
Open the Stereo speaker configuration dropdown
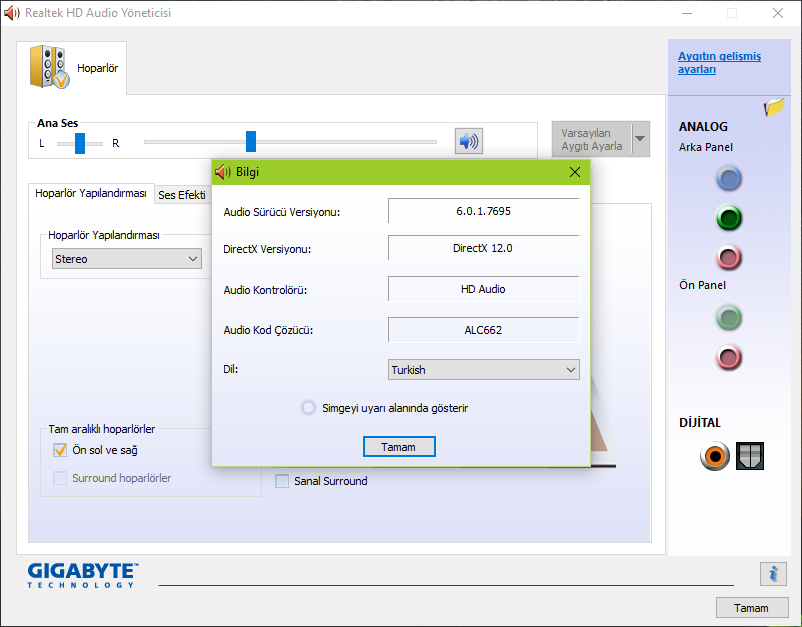coord(126,259)
